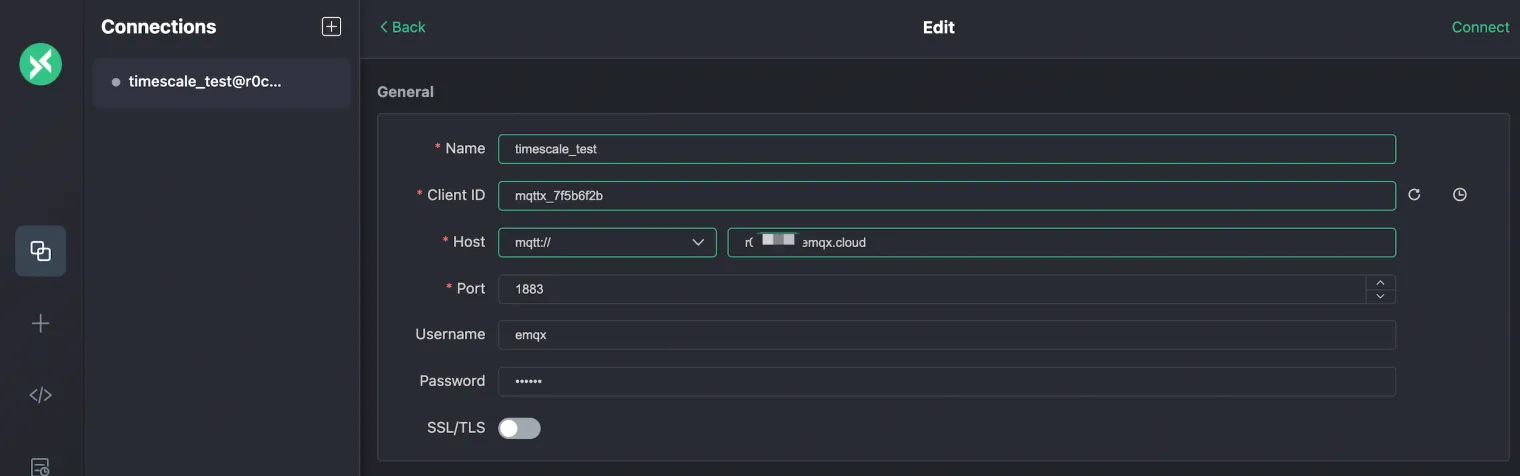The height and width of the screenshot is (476, 1520).
Task: Click into the Name input field
Action: [x=946, y=149]
